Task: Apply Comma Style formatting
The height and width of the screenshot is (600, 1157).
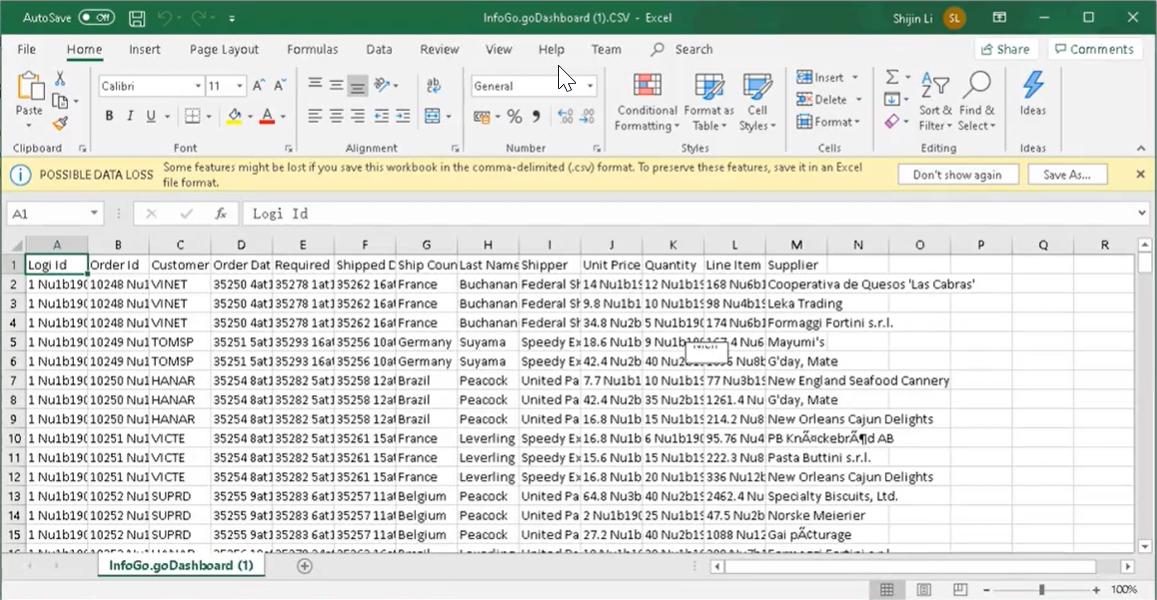Action: (536, 117)
